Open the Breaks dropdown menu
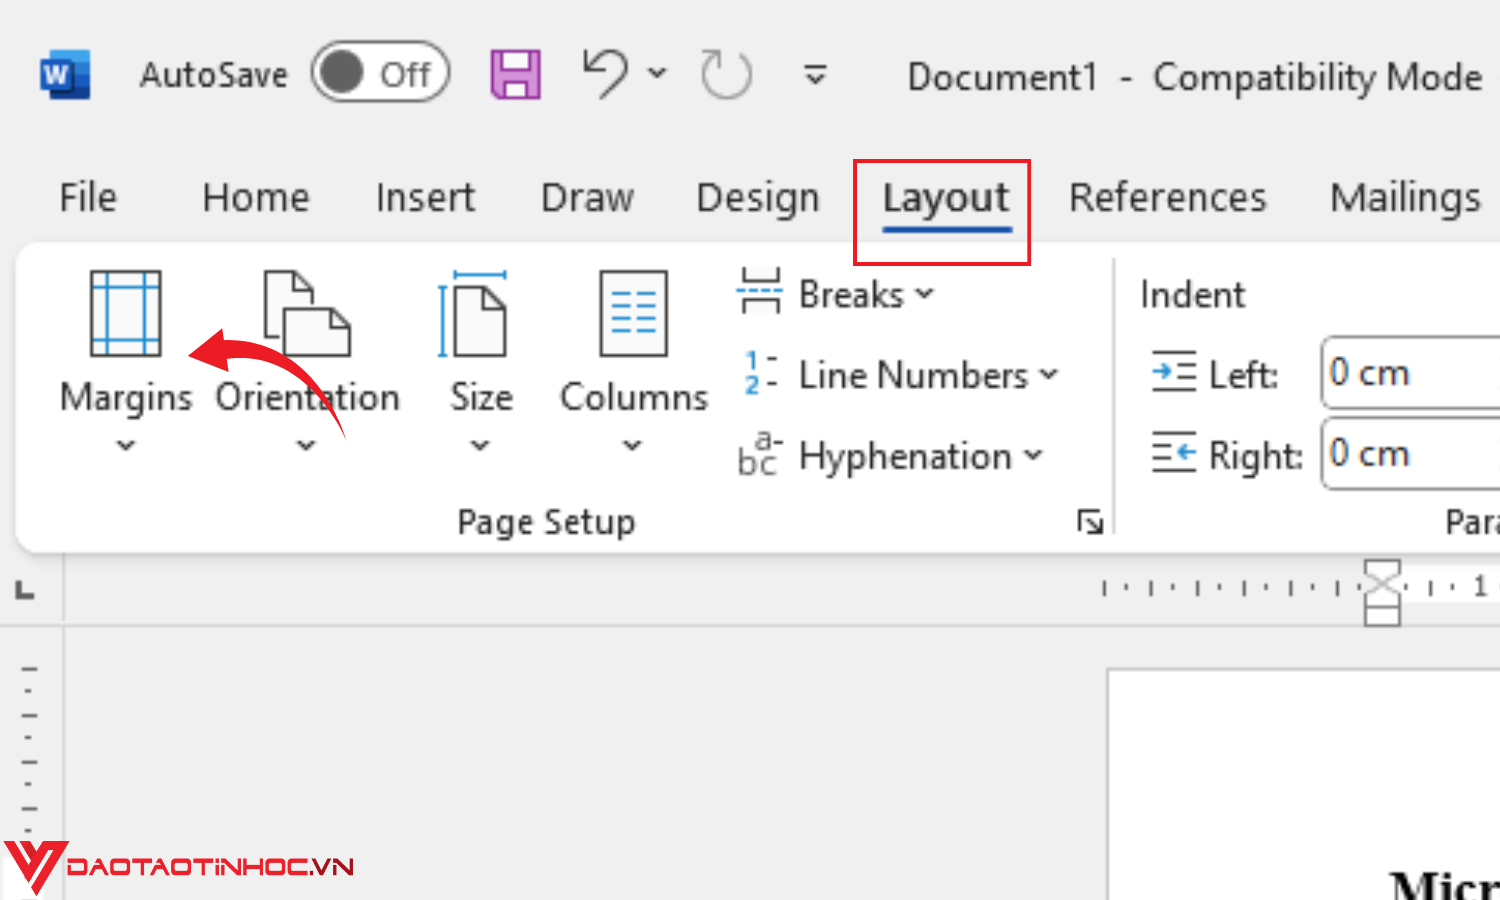 tap(925, 294)
